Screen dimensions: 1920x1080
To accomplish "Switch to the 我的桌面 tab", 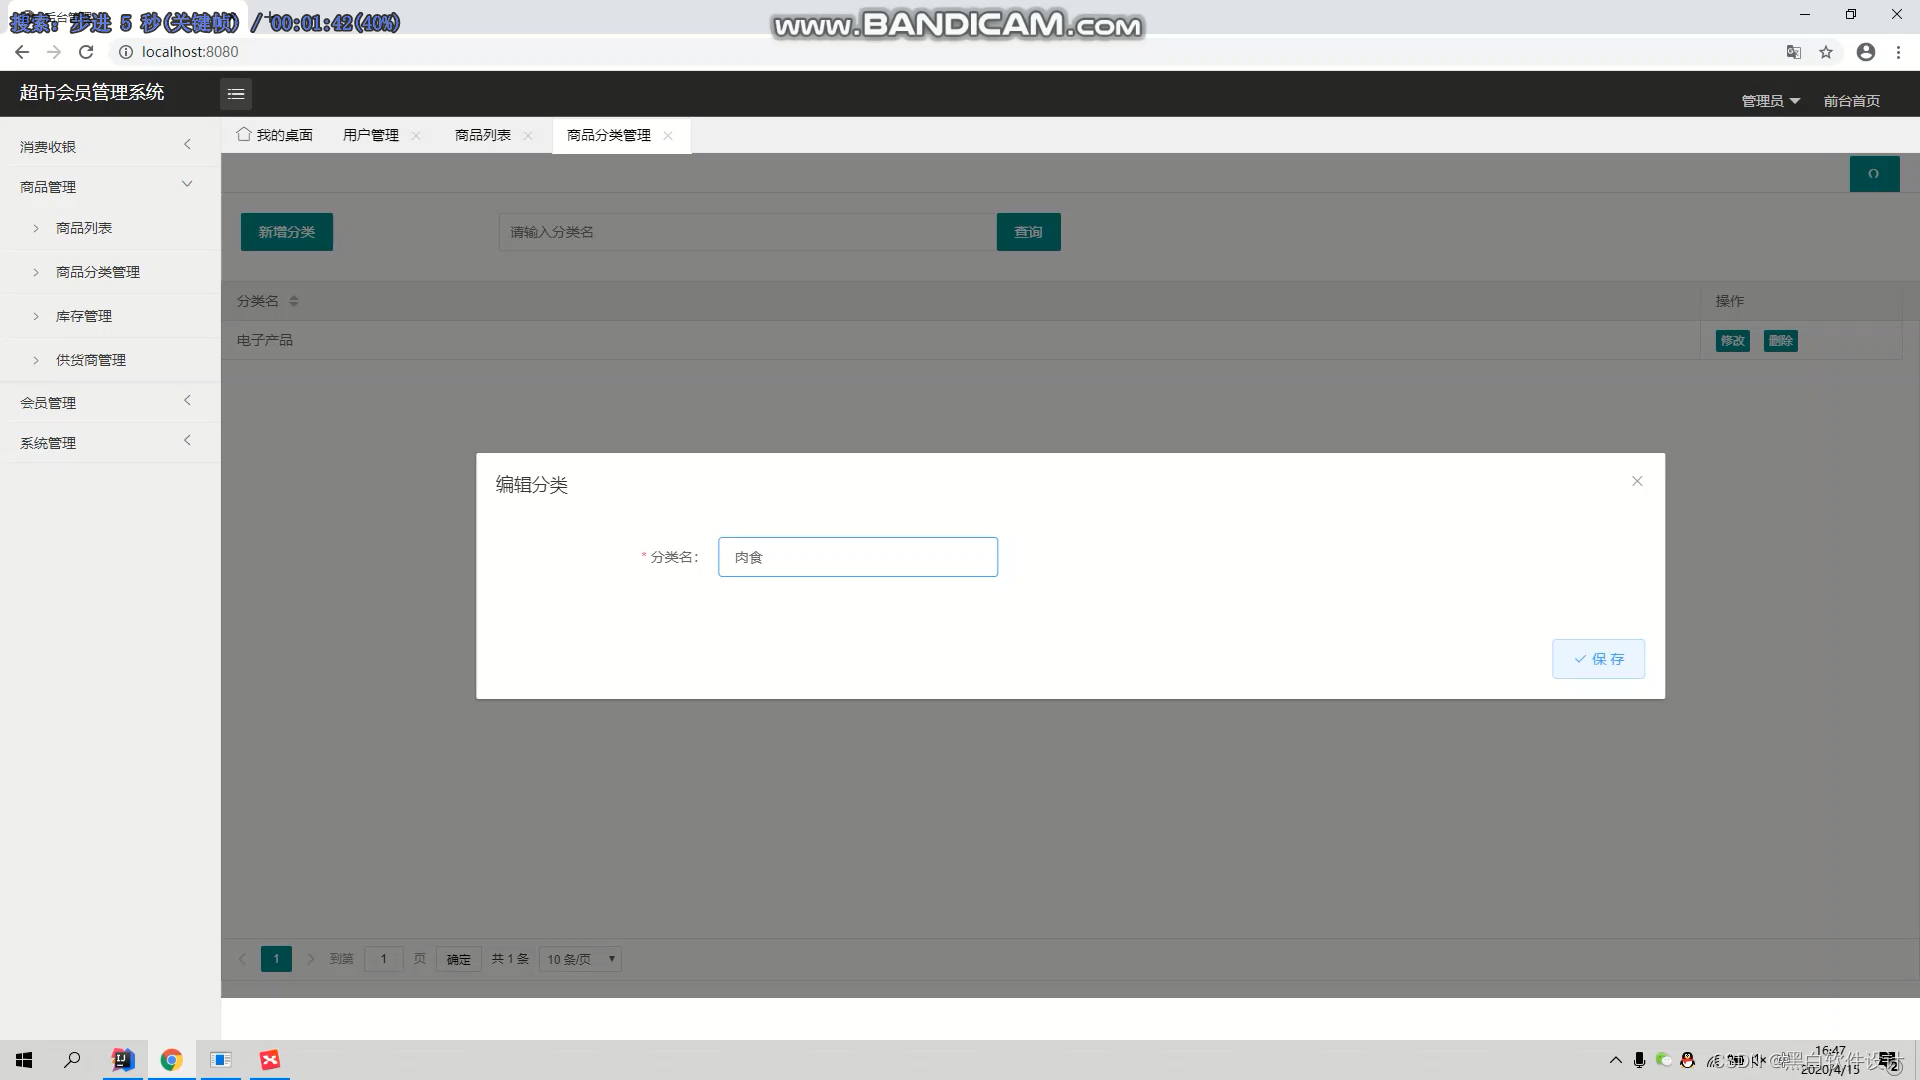I will [x=275, y=135].
